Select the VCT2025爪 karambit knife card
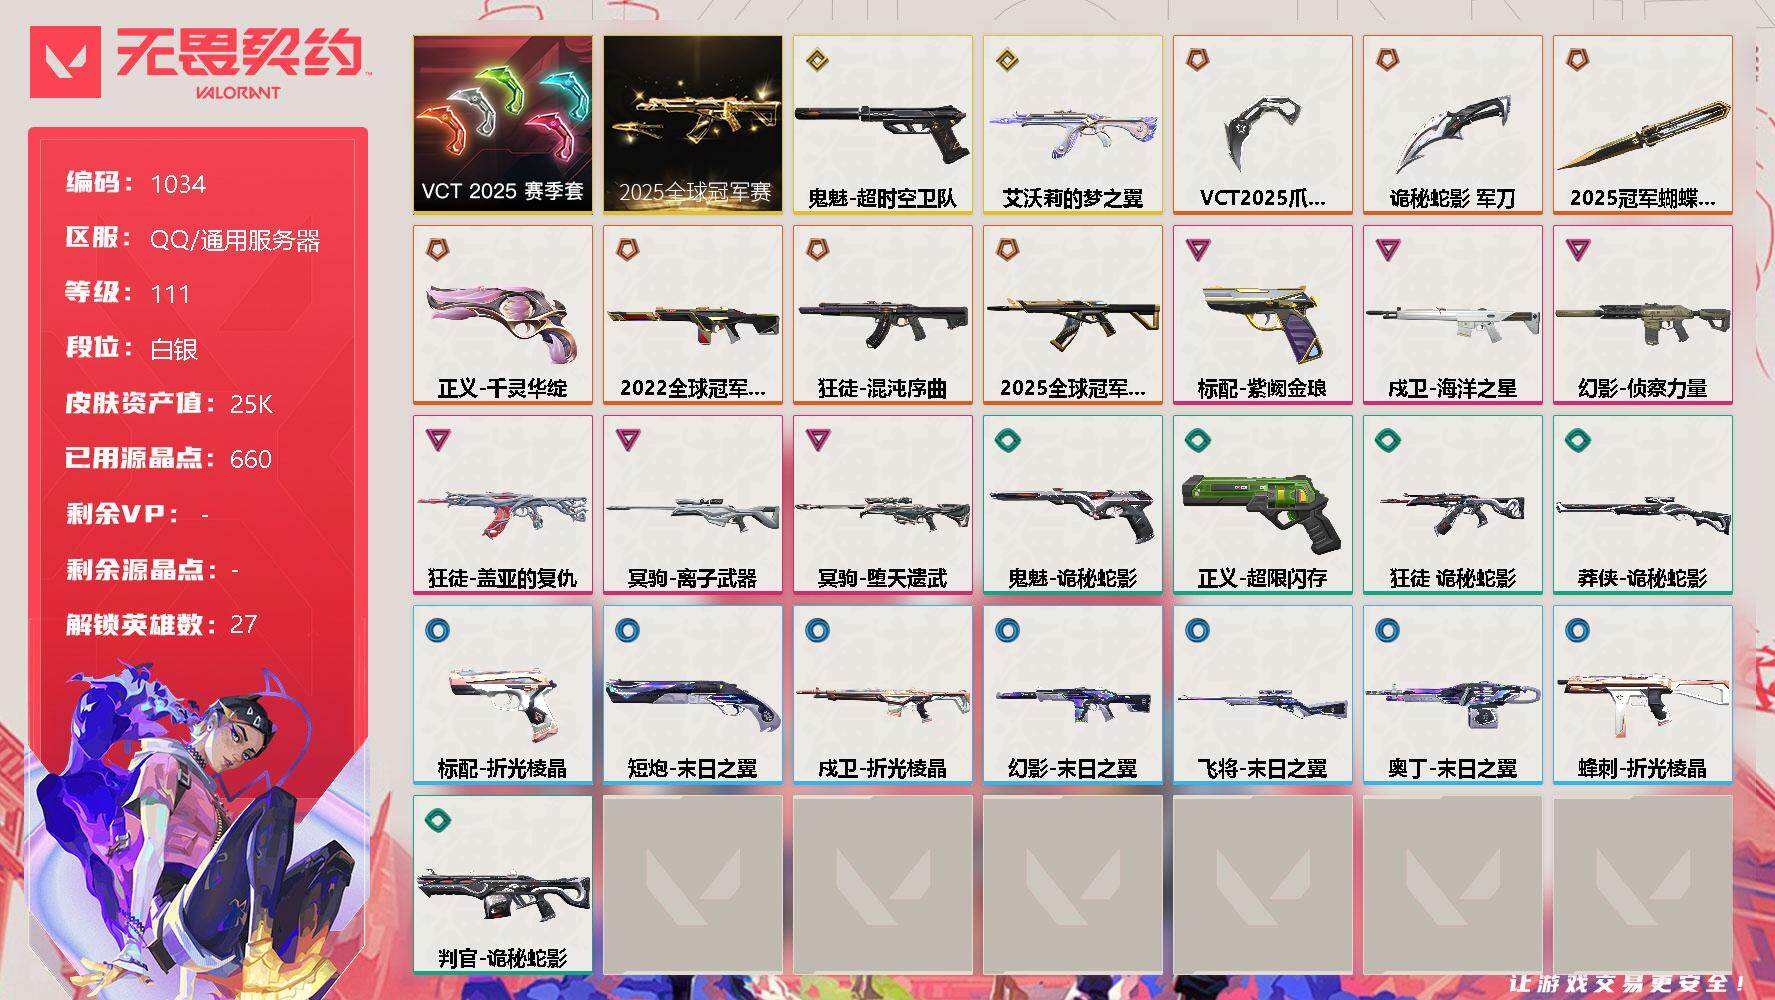 click(x=1262, y=124)
